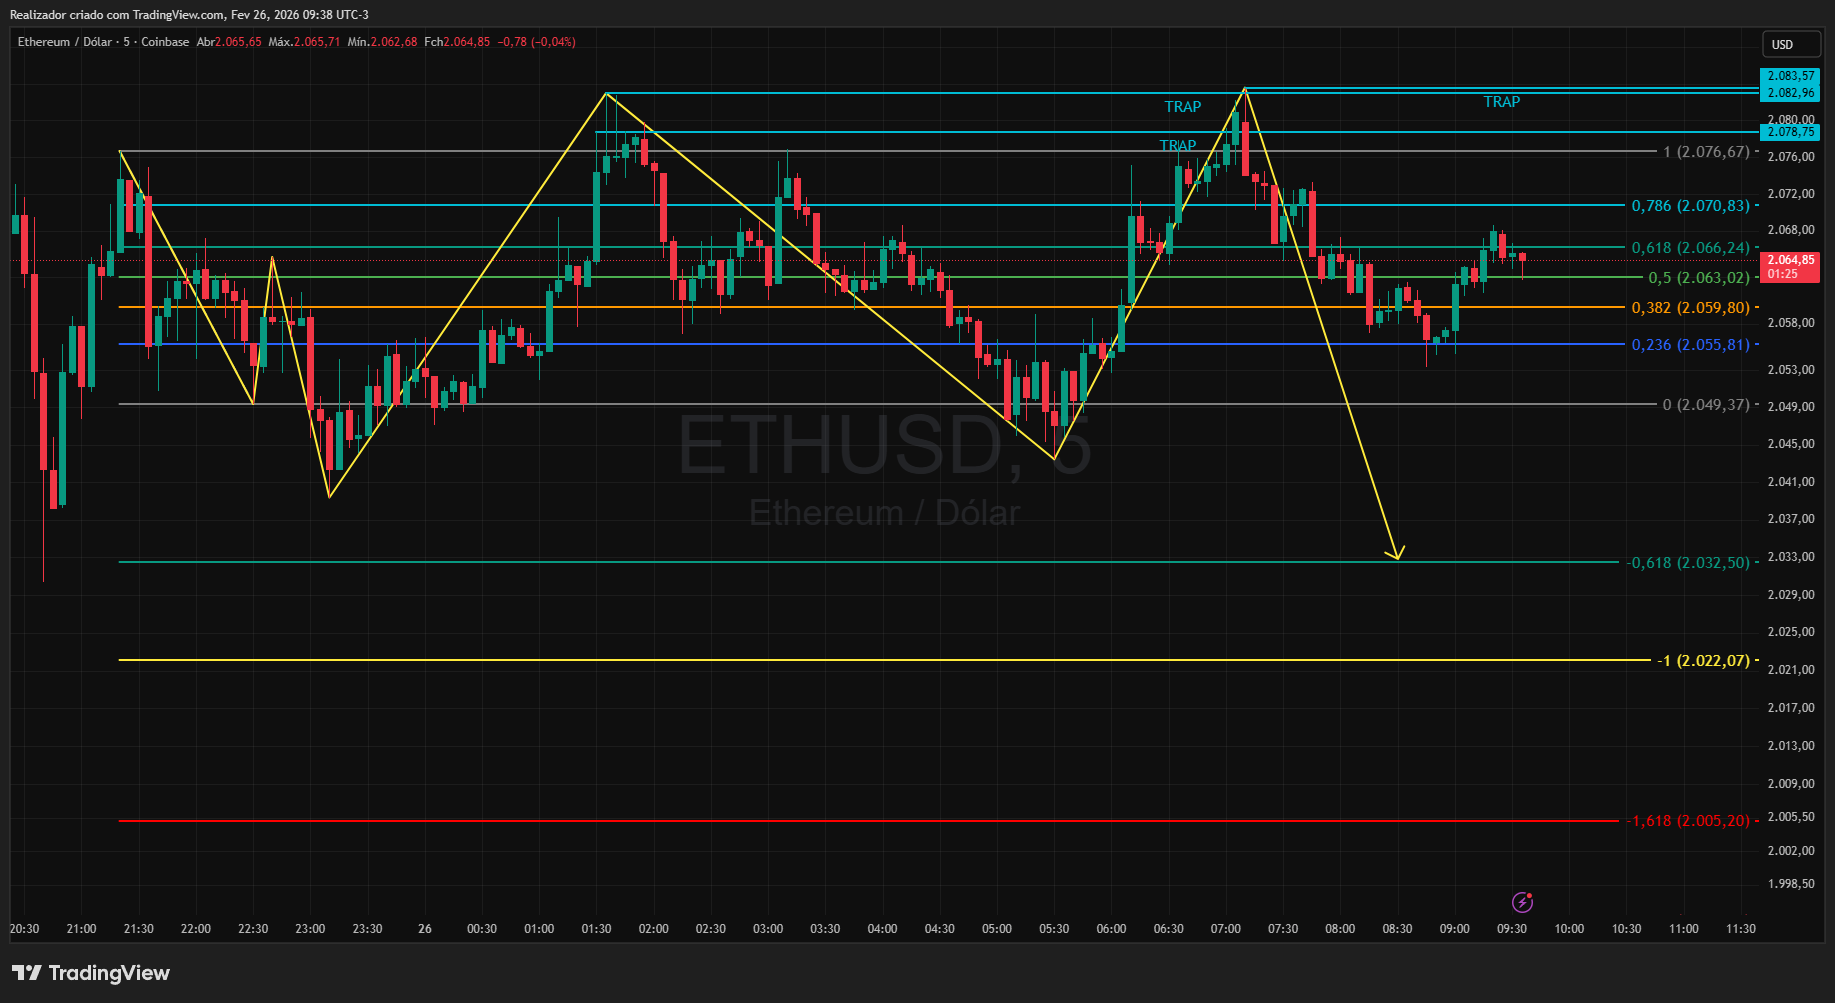Image resolution: width=1835 pixels, height=1003 pixels.
Task: Click the 2.021,00 price axis label
Action: [1791, 670]
